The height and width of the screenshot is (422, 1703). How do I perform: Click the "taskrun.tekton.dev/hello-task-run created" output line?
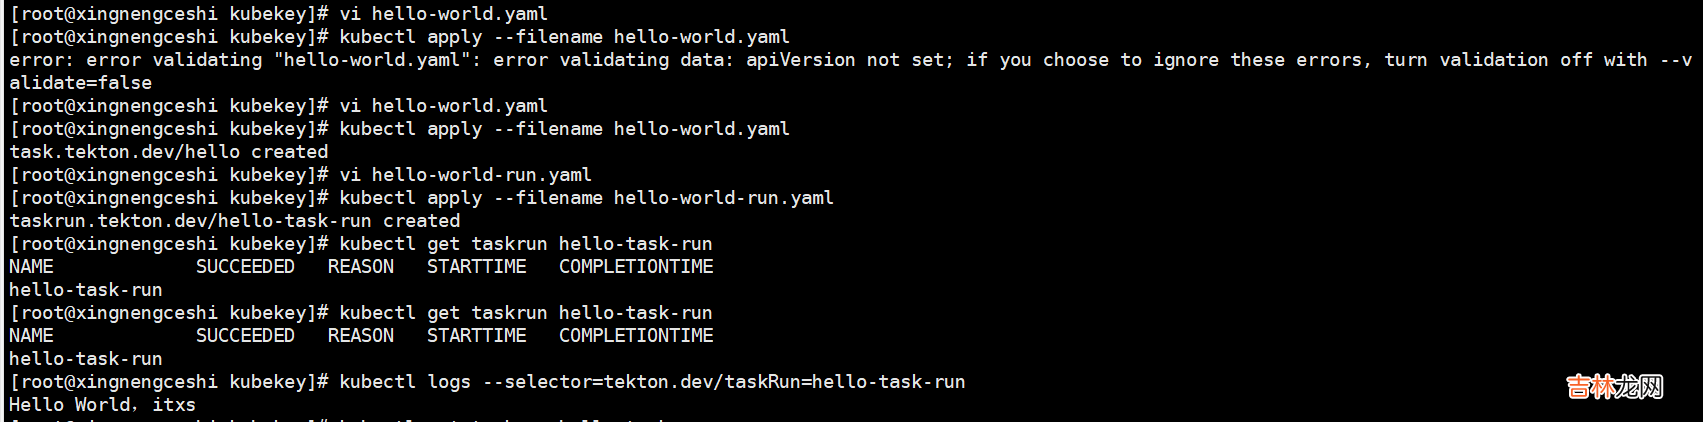coord(234,221)
